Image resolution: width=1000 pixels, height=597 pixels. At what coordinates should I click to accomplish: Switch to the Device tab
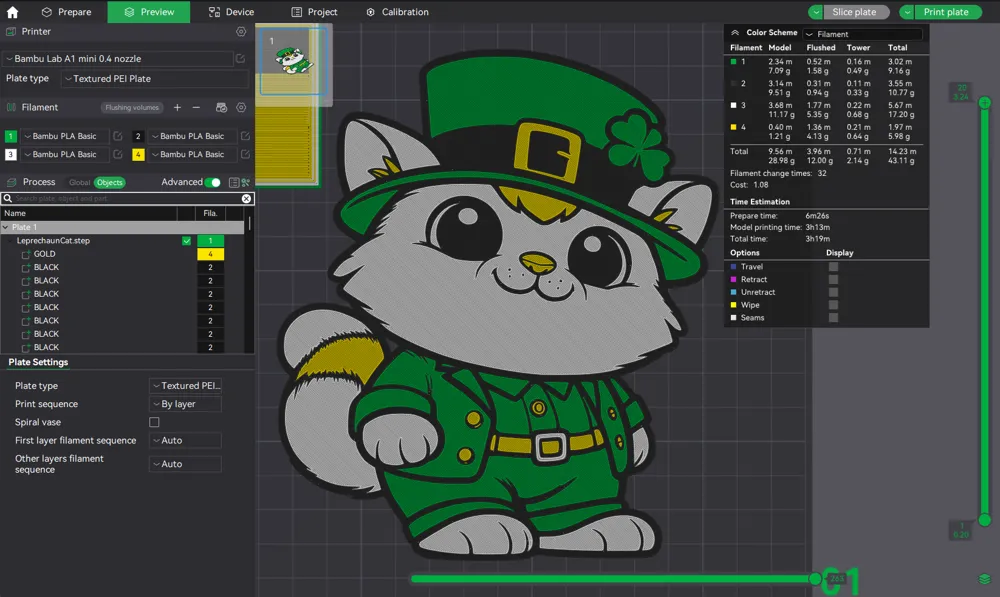click(231, 11)
